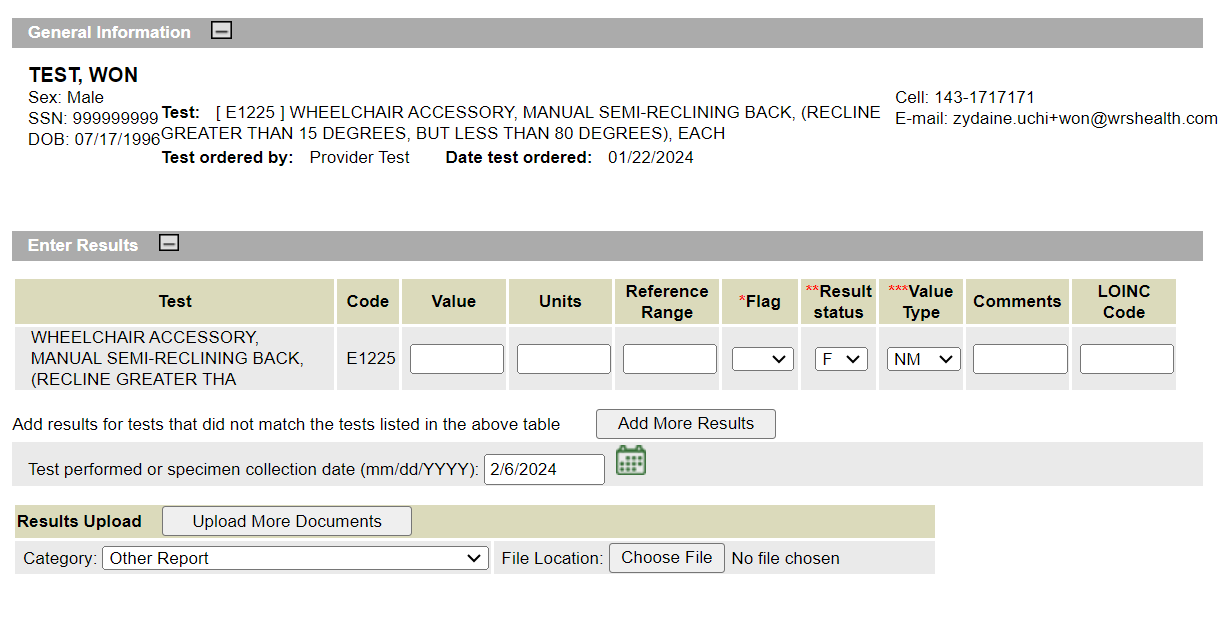Image resolution: width=1229 pixels, height=626 pixels.
Task: Collapse the General Information section
Action: tap(222, 31)
